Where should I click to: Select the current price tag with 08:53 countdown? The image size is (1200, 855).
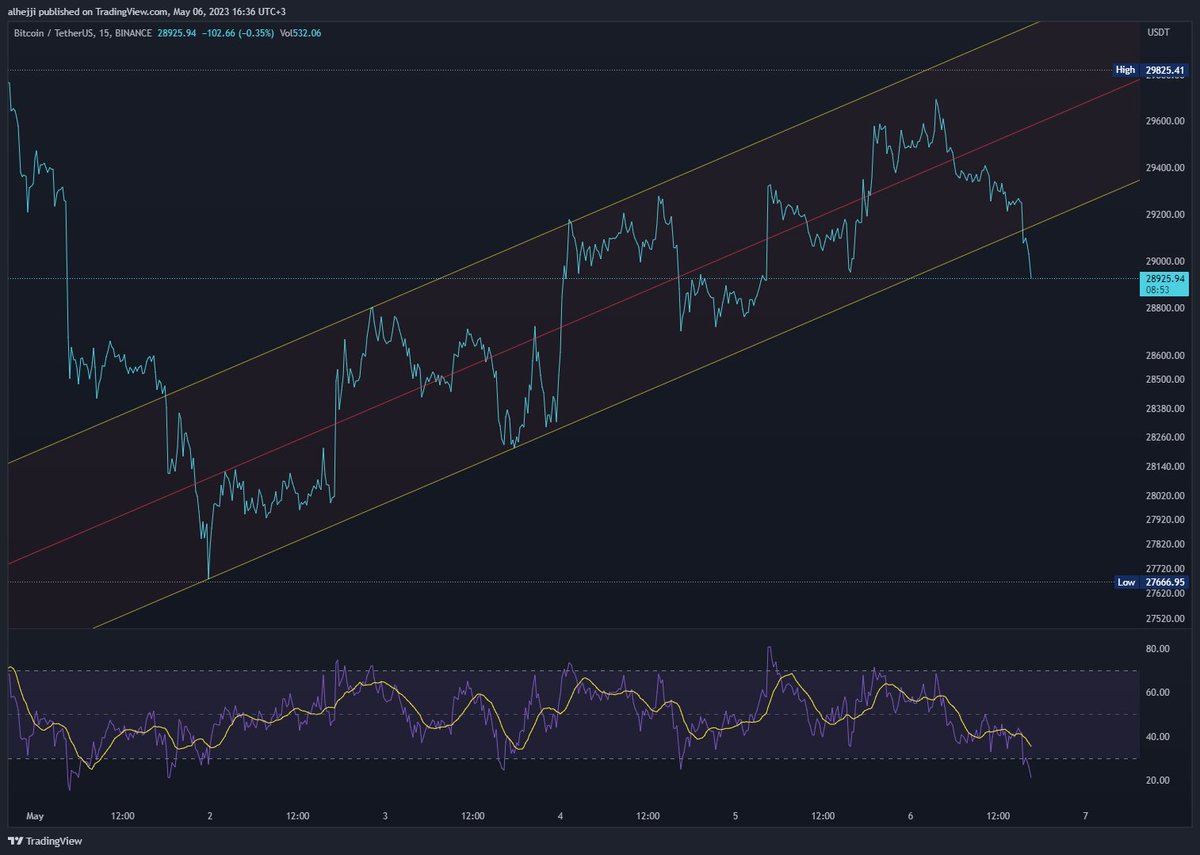(x=1163, y=284)
